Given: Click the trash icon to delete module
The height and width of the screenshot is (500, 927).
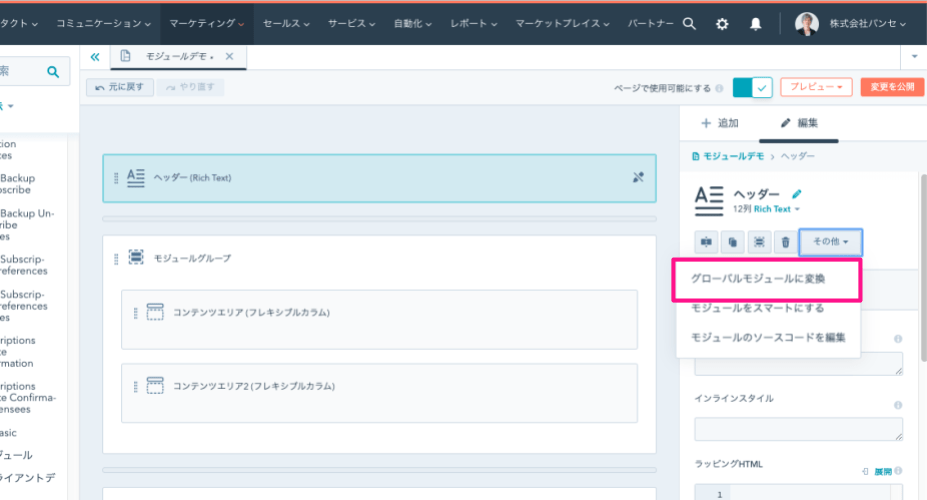Looking at the screenshot, I should 785,241.
